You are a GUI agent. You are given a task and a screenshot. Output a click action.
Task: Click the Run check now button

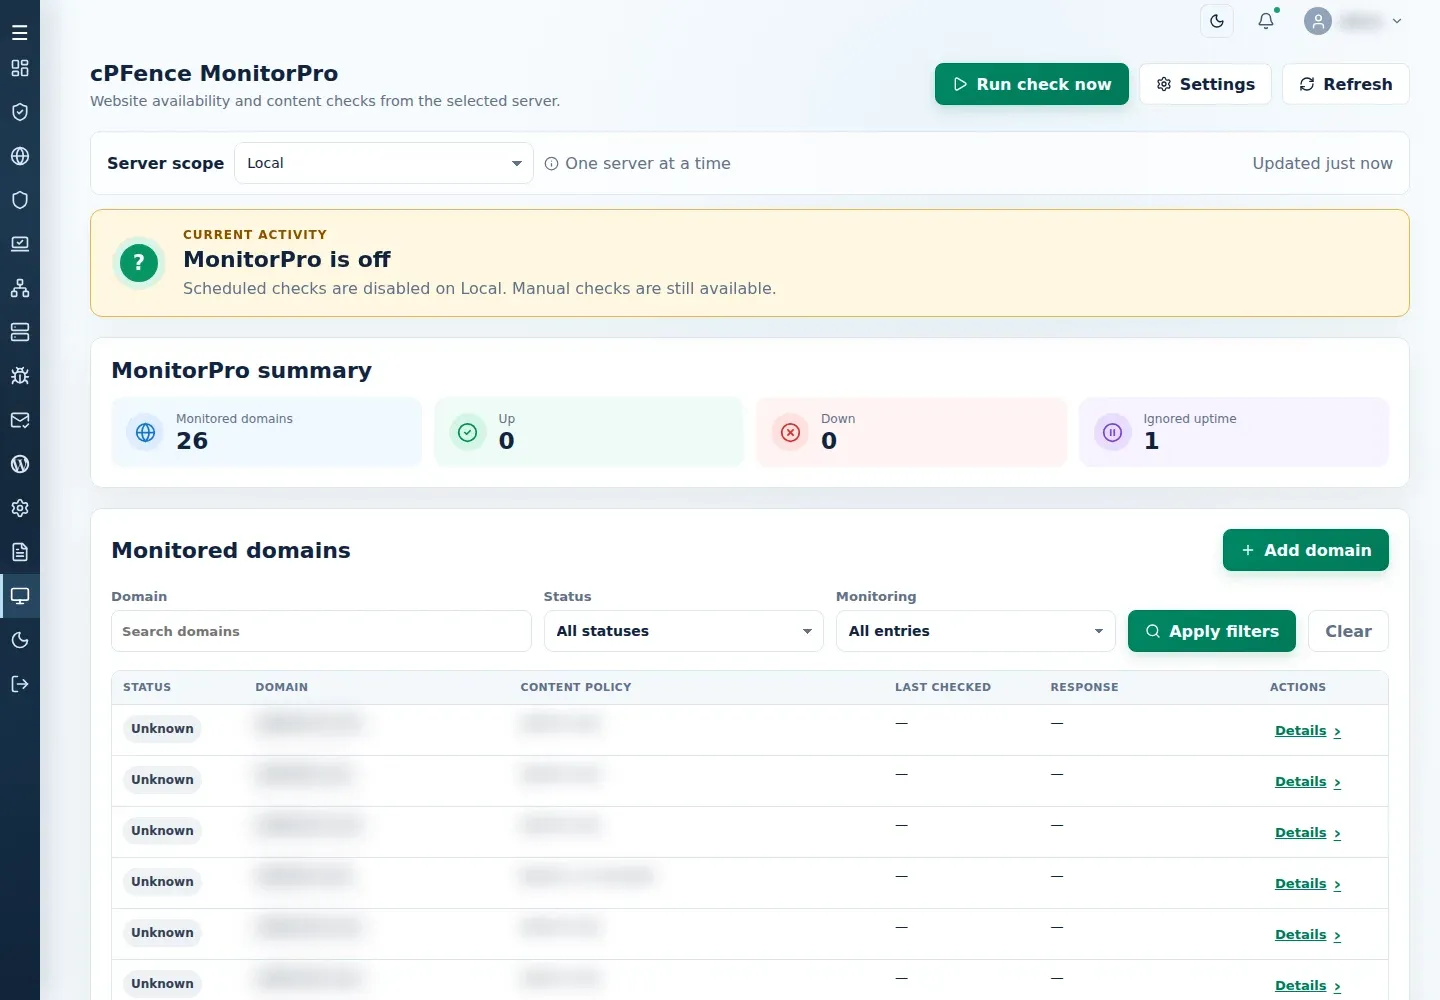tap(1032, 84)
